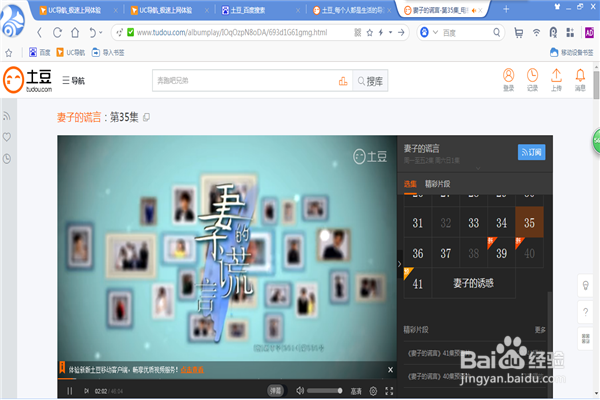600x400 pixels.
Task: Click the Wi-Fi toolbar icon
Action: [x=536, y=33]
